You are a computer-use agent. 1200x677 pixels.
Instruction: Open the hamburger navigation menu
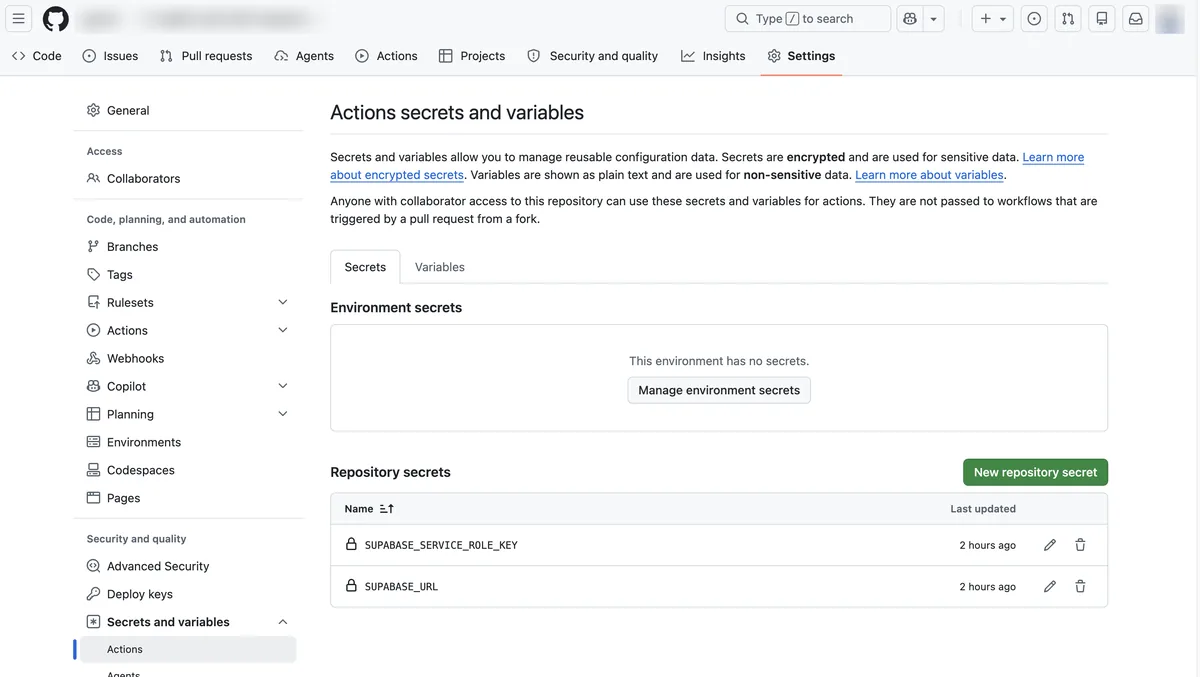click(18, 18)
